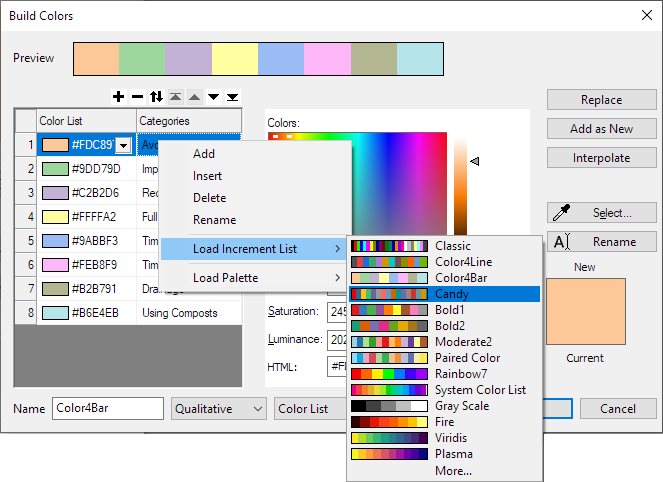663x482 pixels.
Task: Click the Name input field containing Color4Bar
Action: (107, 409)
